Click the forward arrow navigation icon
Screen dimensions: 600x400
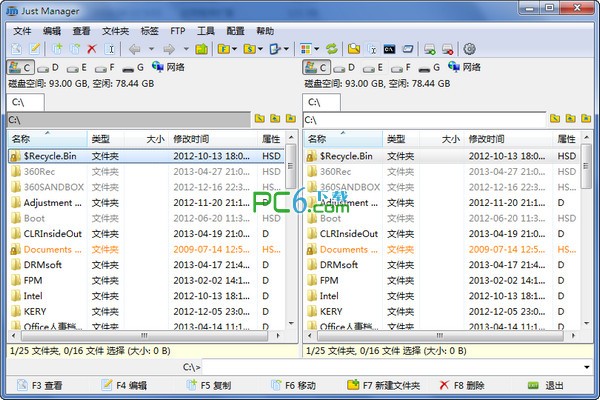click(168, 49)
